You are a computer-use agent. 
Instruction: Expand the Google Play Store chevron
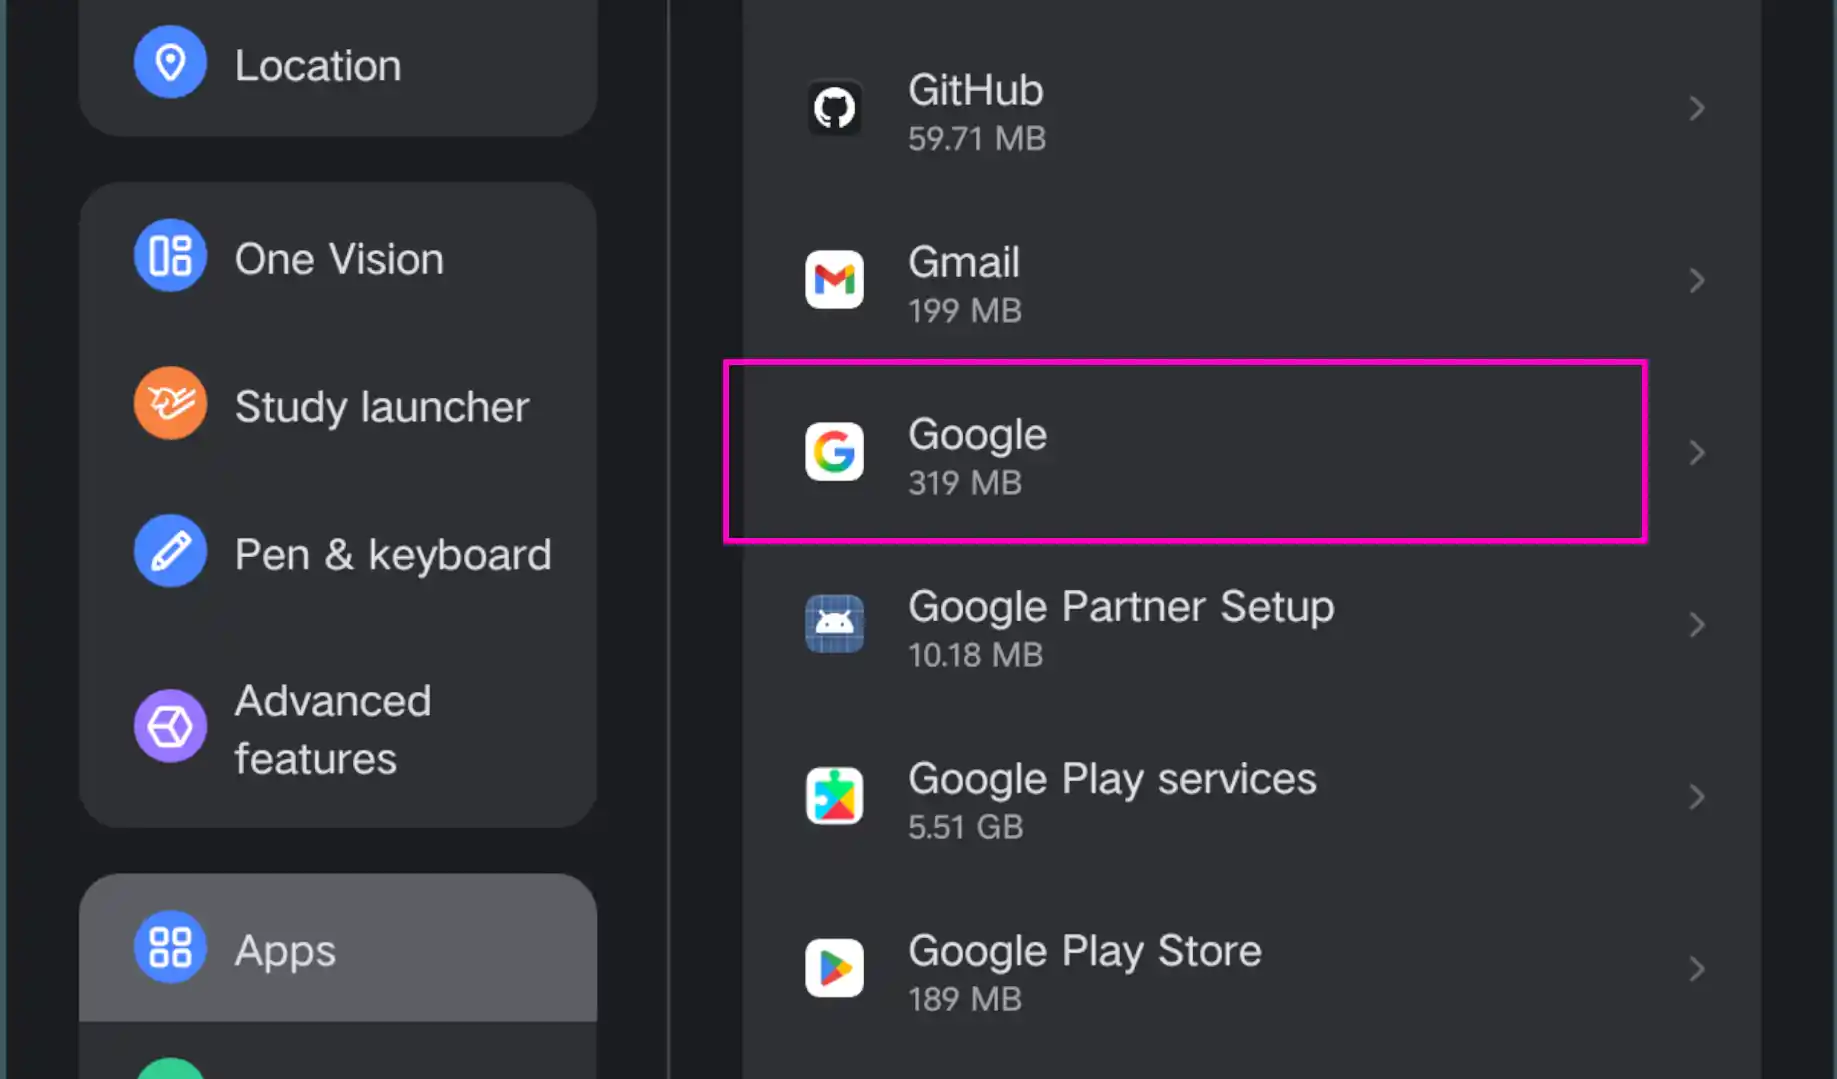[1697, 969]
